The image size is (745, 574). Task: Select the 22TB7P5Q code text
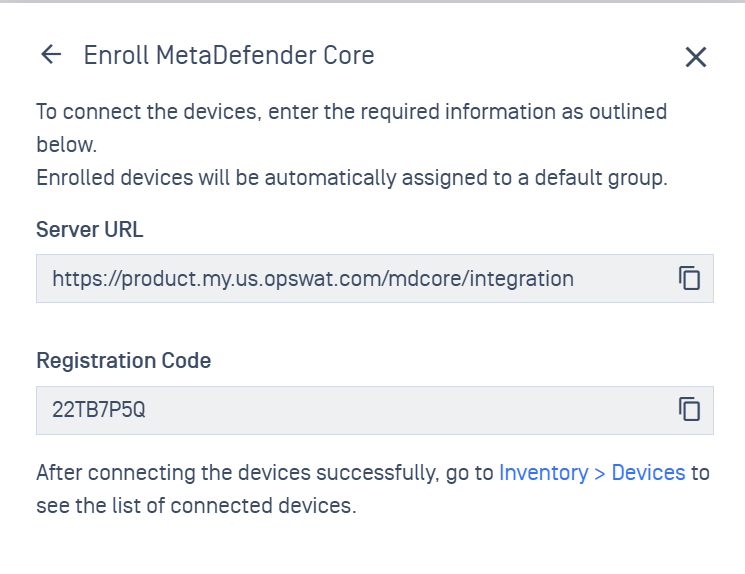pyautogui.click(x=99, y=410)
